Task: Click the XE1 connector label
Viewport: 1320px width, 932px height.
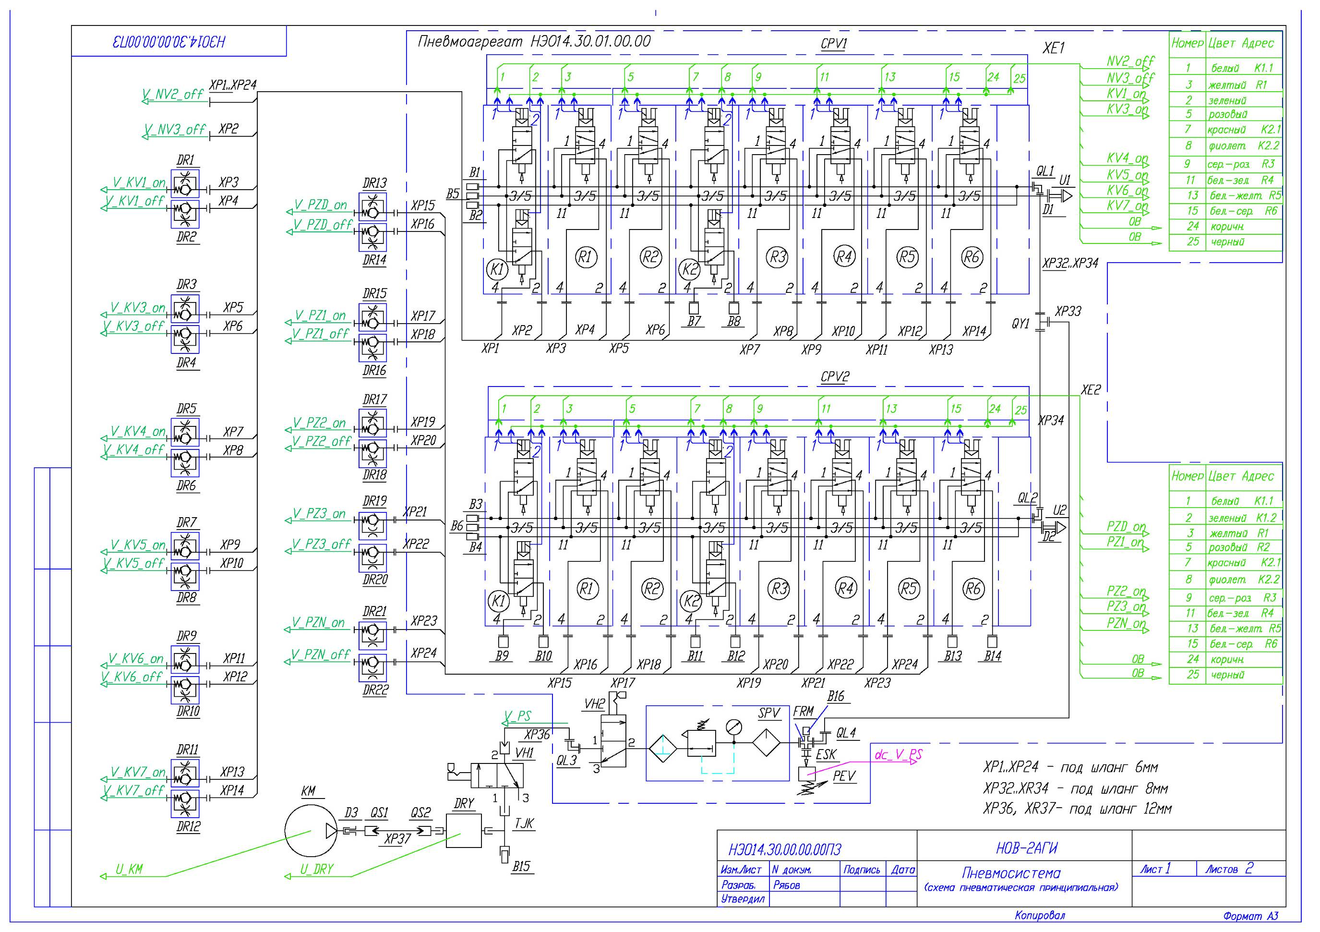Action: click(1054, 48)
